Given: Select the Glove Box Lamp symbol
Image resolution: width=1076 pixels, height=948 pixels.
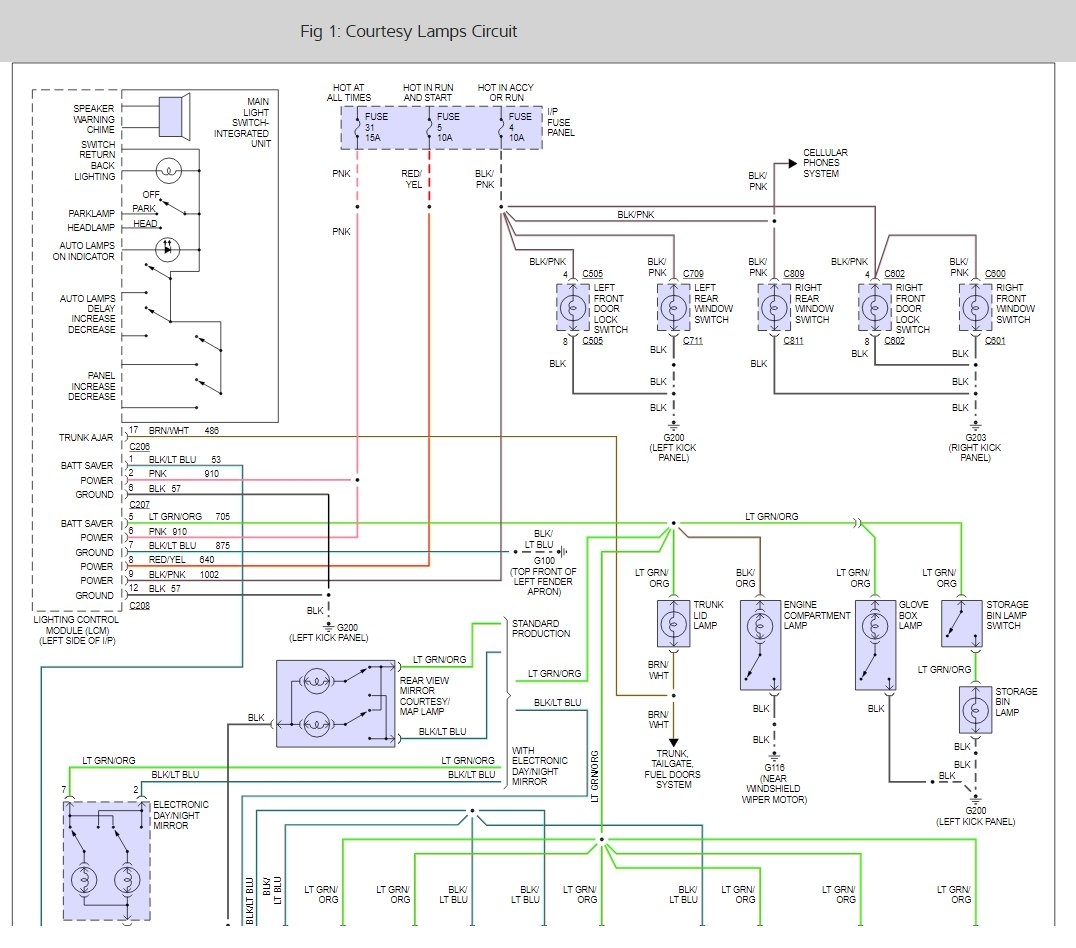Looking at the screenshot, I should (875, 645).
